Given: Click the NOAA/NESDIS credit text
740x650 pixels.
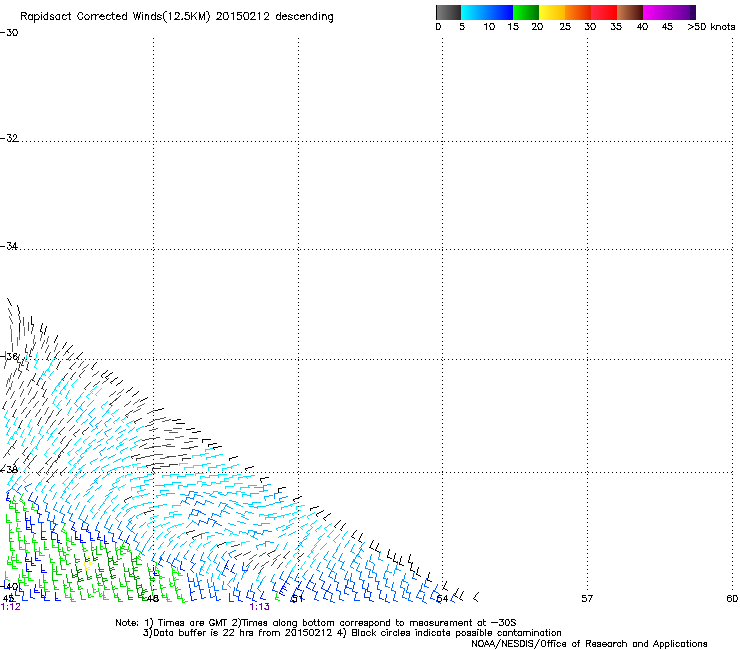Looking at the screenshot, I should click(589, 644).
